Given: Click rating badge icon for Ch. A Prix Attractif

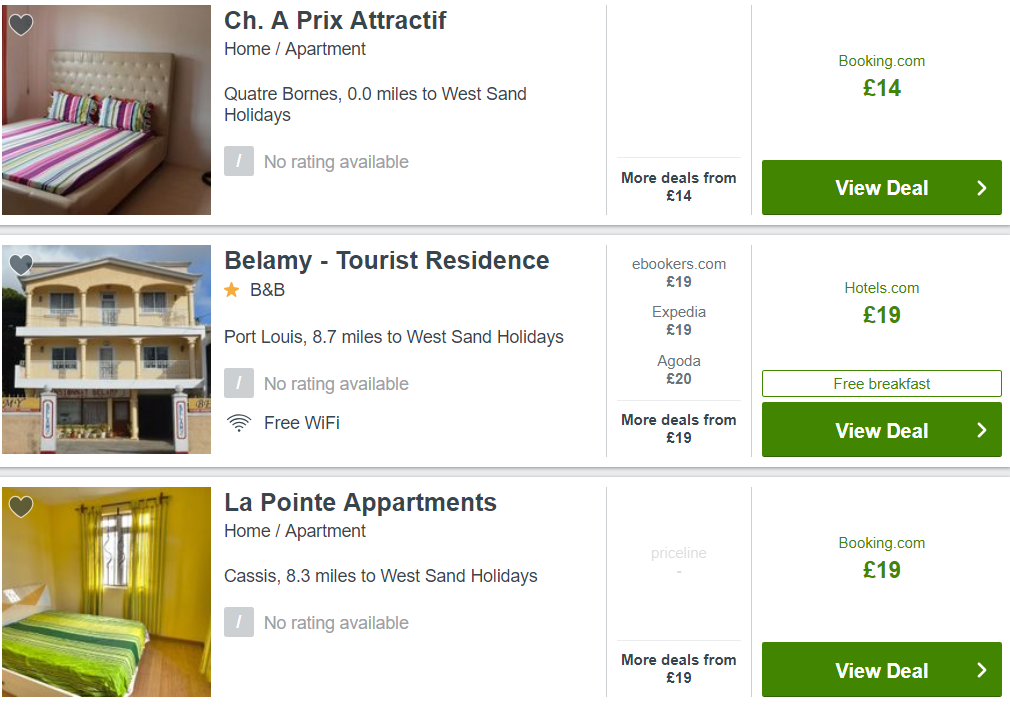Looking at the screenshot, I should click(x=239, y=161).
